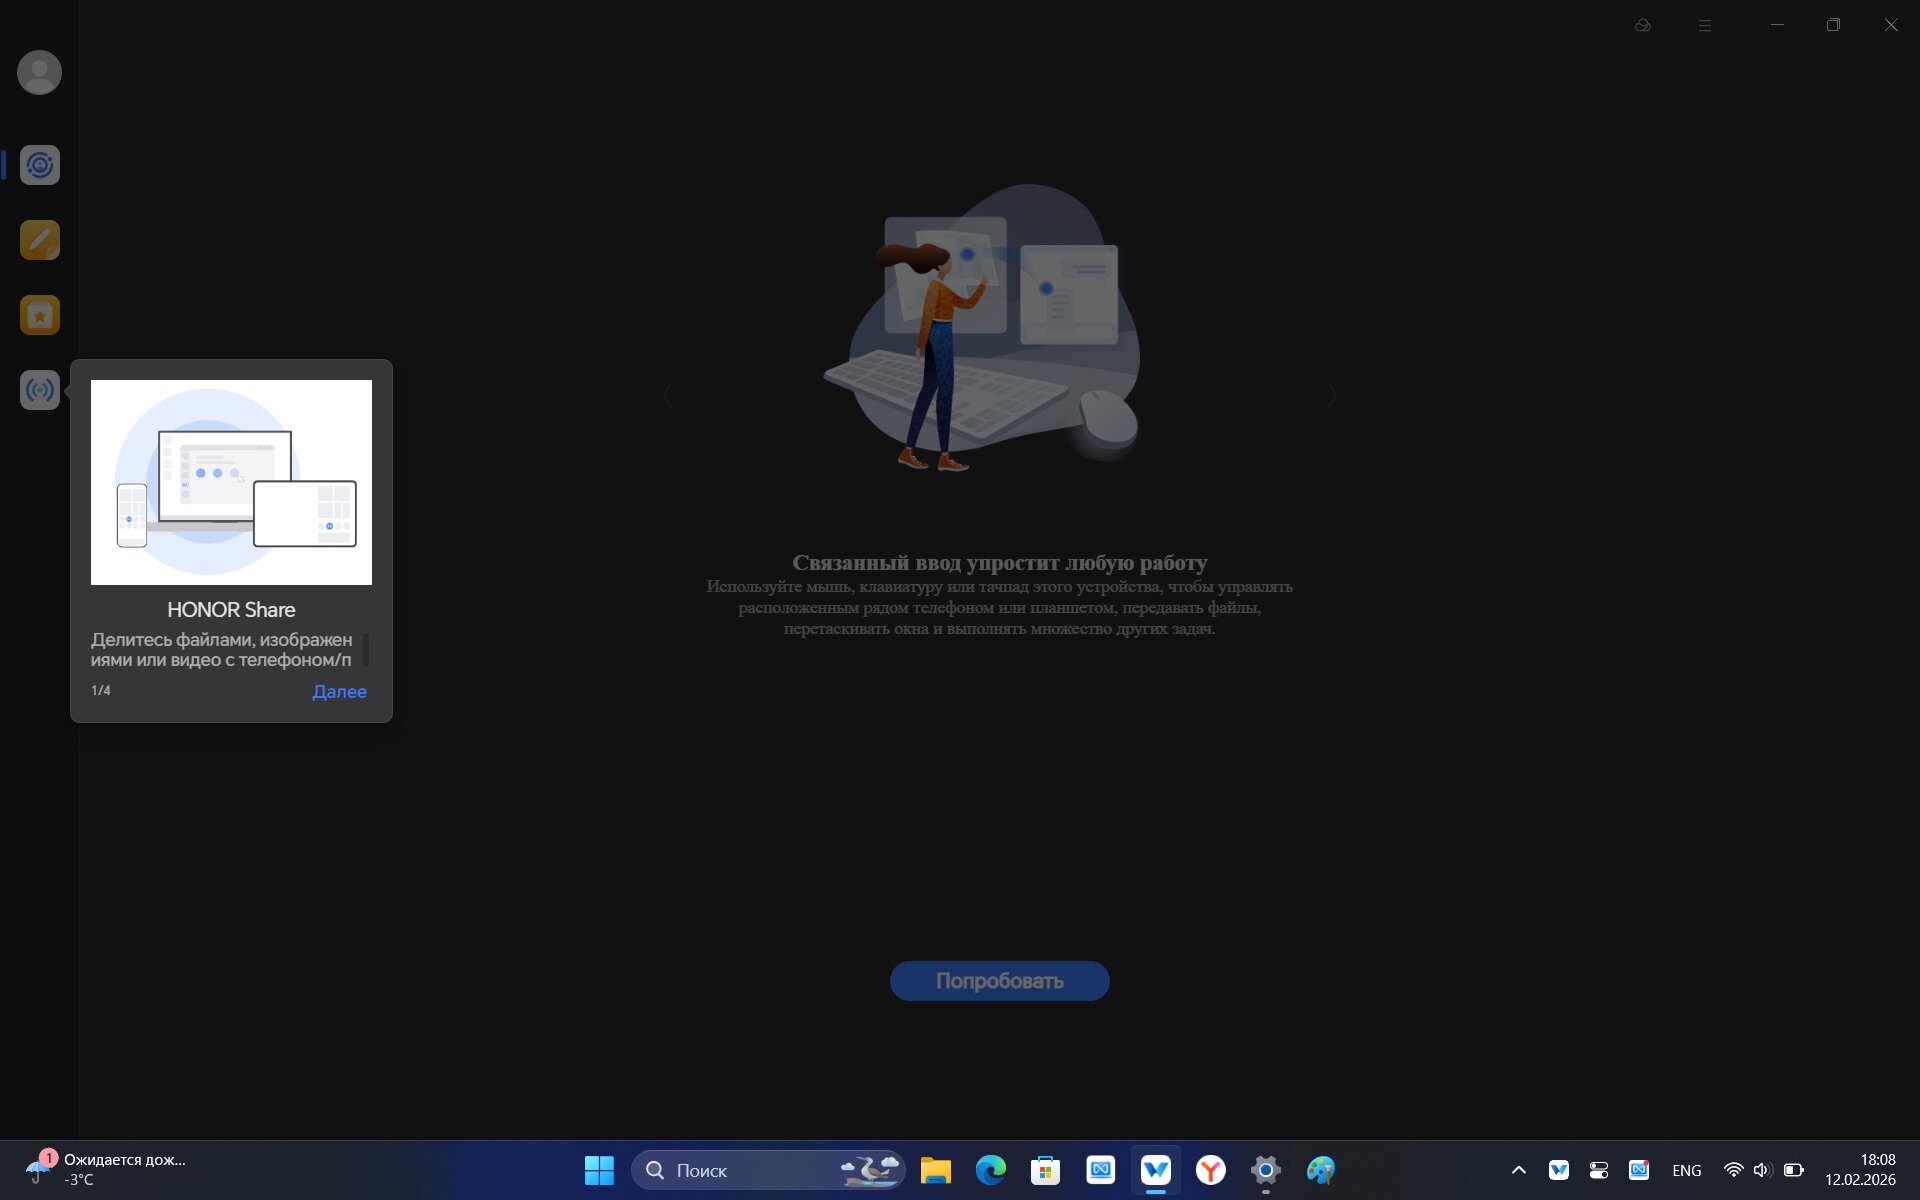Open Microsoft Edge from taskbar
1920x1200 pixels.
tap(990, 1170)
